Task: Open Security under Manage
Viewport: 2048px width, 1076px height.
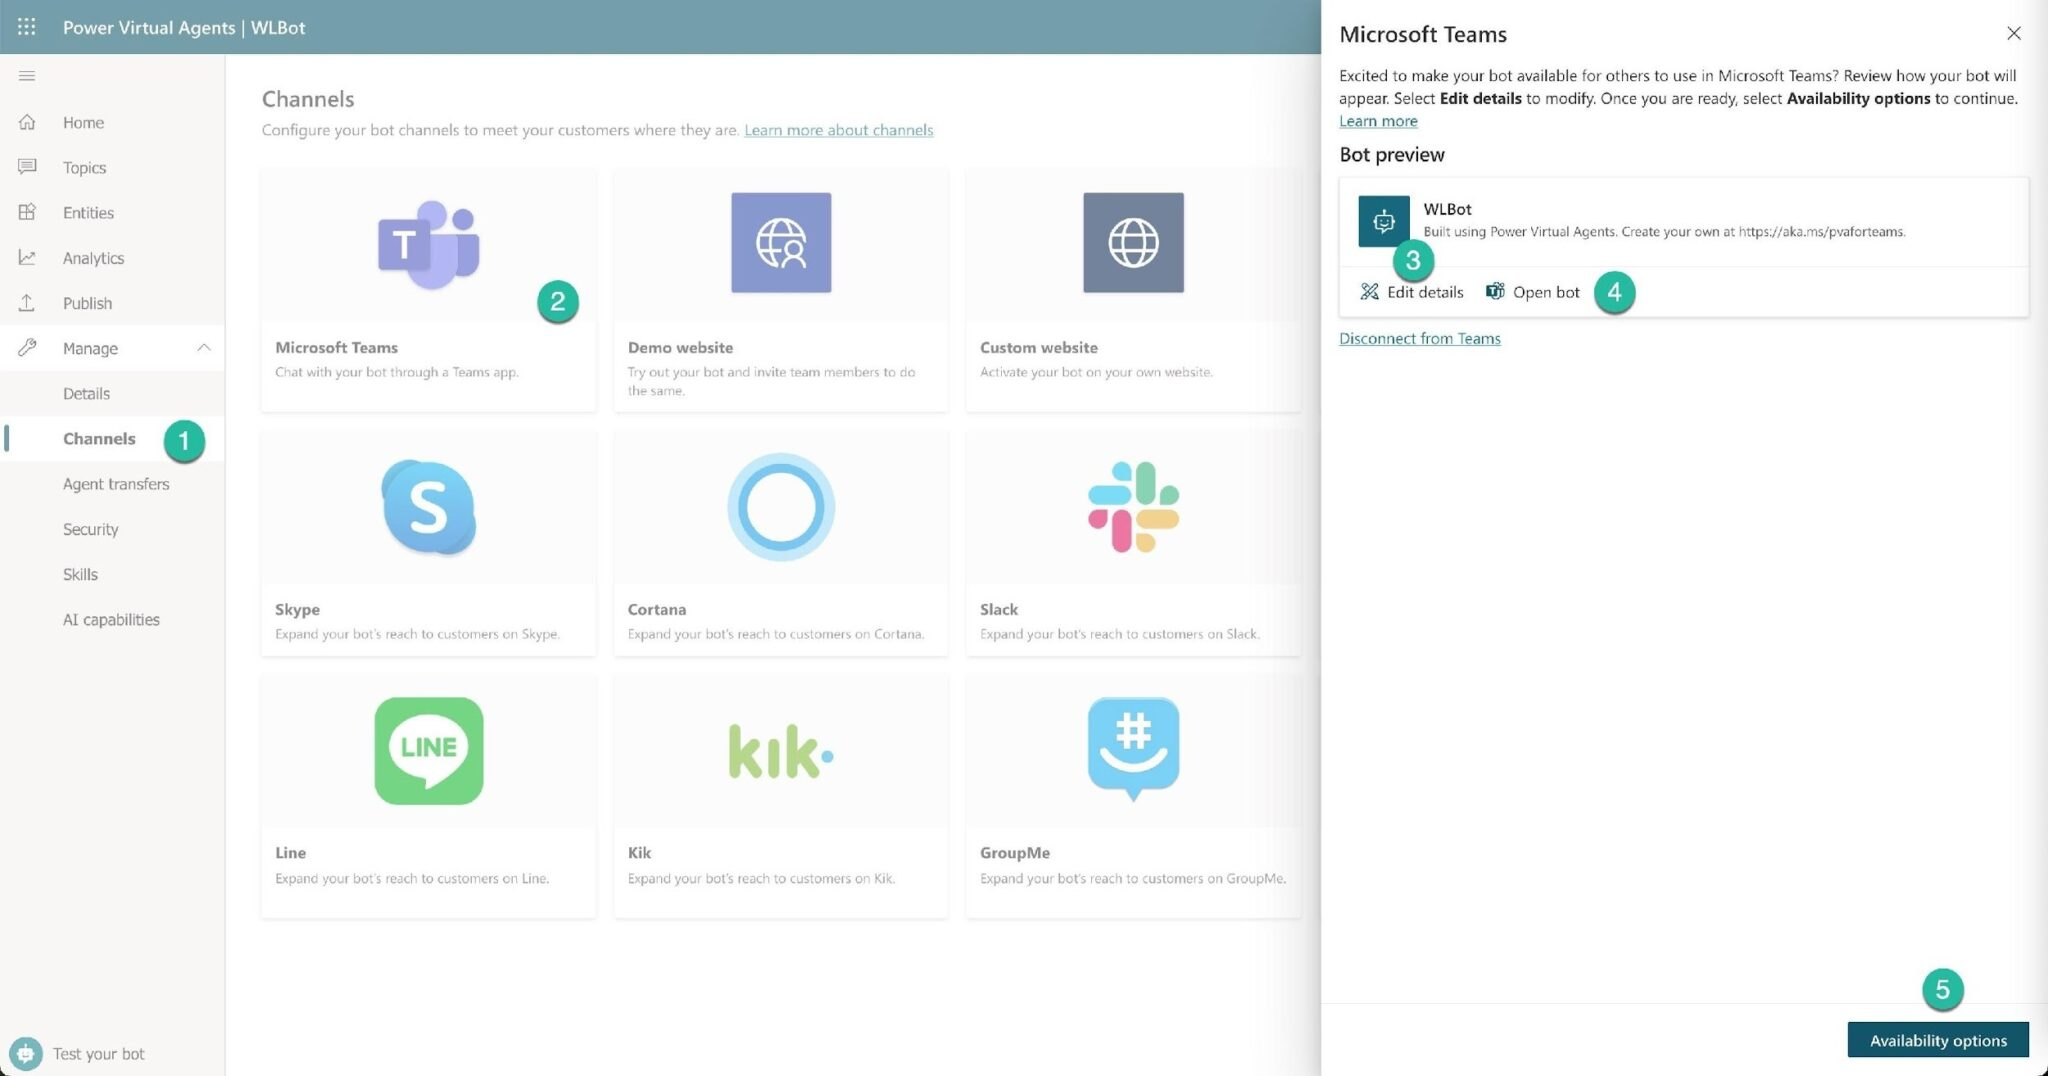Action: coord(90,529)
